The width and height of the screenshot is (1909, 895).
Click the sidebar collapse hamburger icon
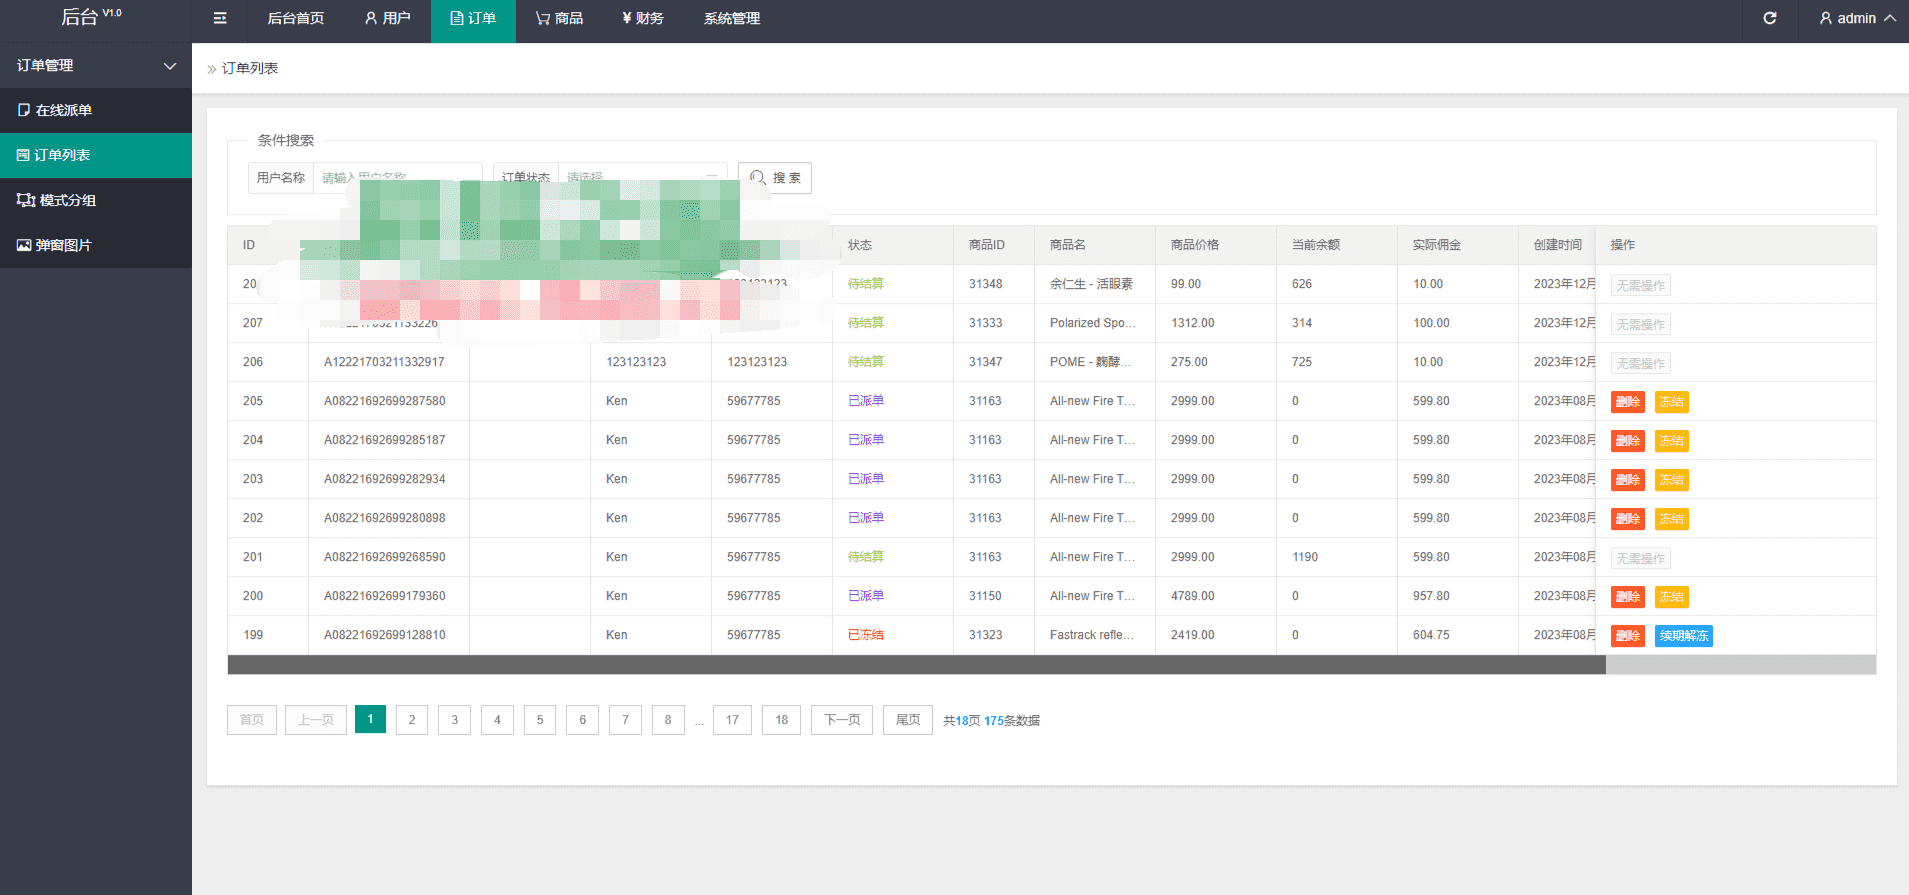220,19
